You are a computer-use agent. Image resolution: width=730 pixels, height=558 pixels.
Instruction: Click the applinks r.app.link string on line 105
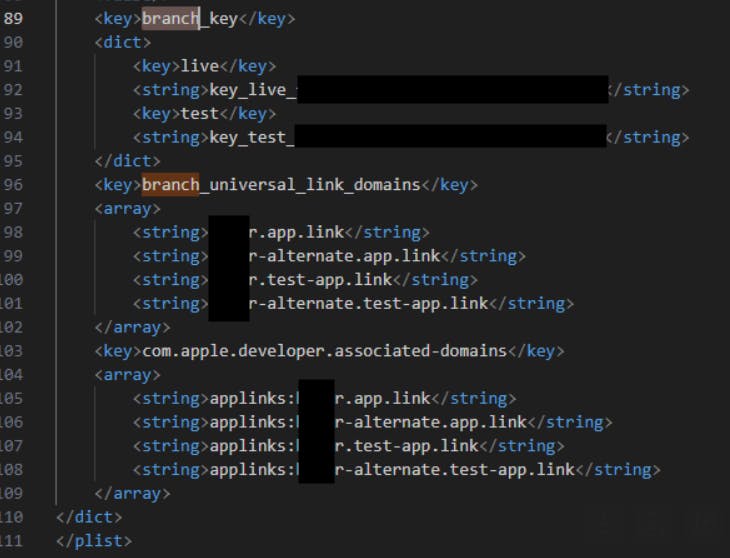tap(320, 398)
